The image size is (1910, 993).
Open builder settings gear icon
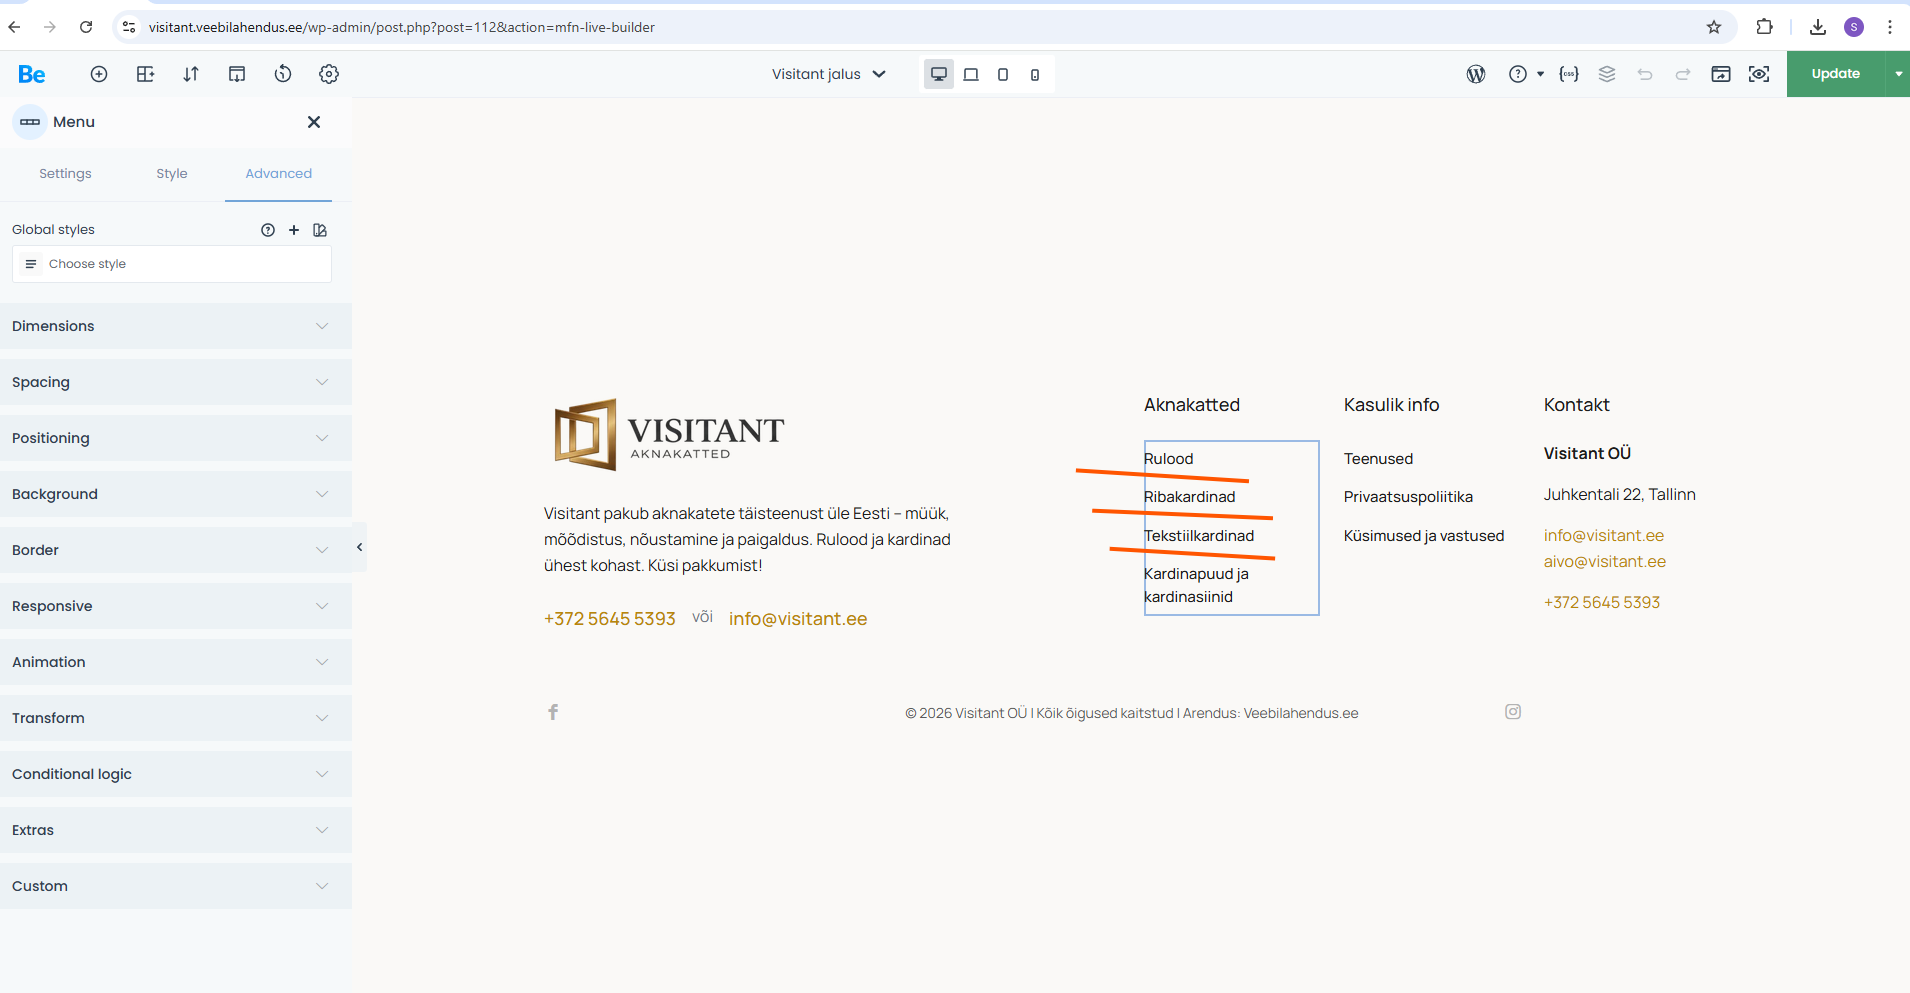click(329, 74)
